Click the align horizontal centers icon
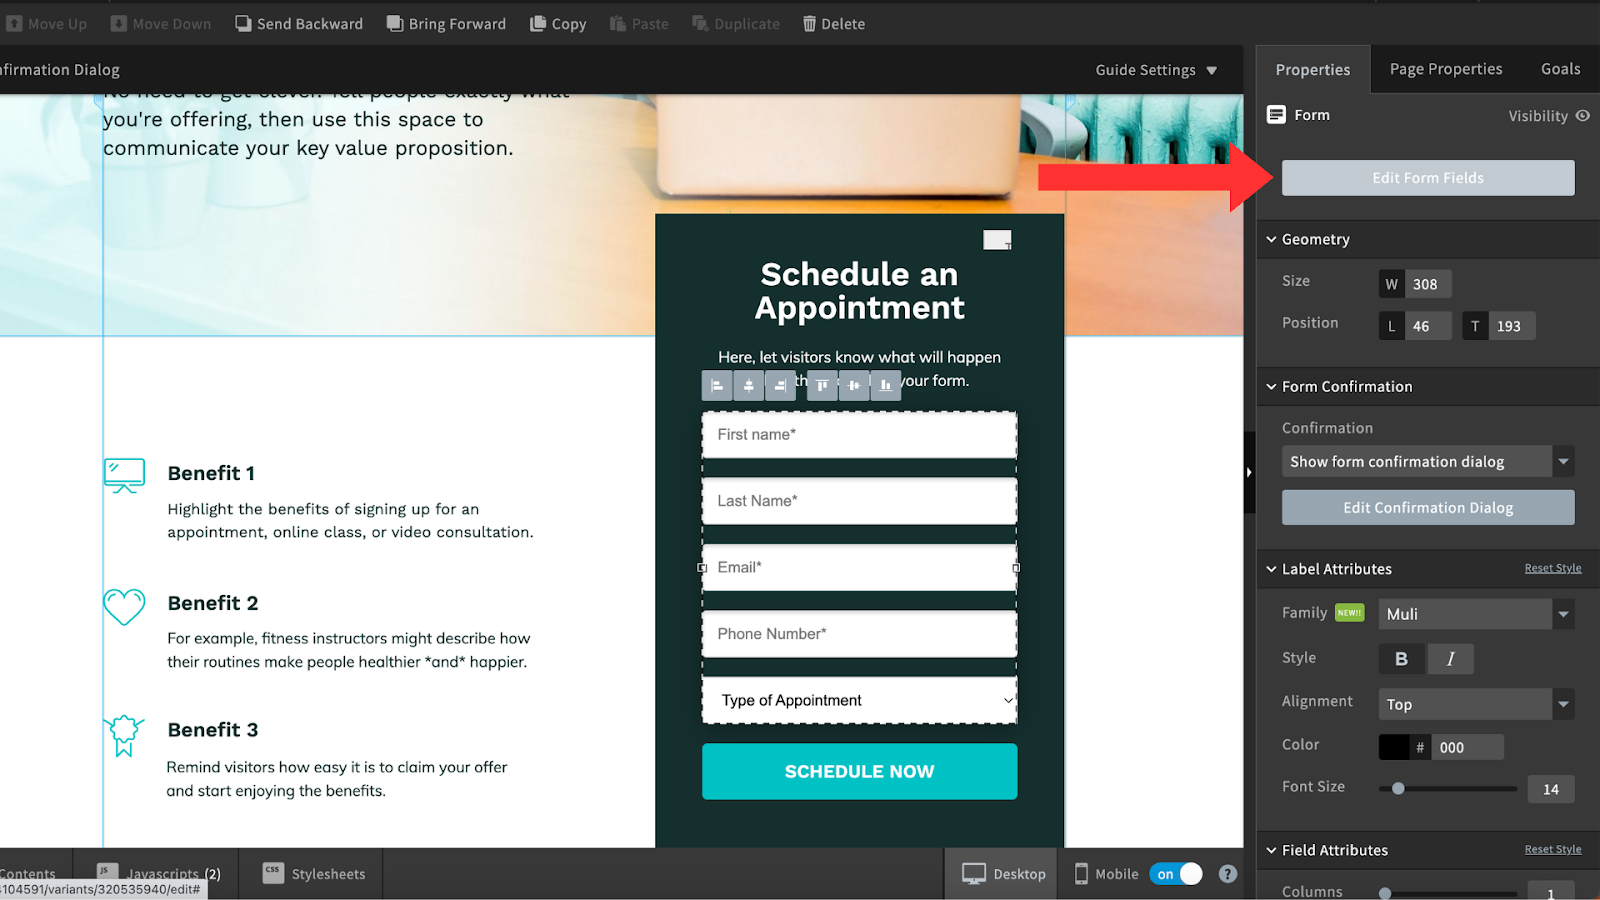This screenshot has width=1600, height=900. [x=749, y=385]
